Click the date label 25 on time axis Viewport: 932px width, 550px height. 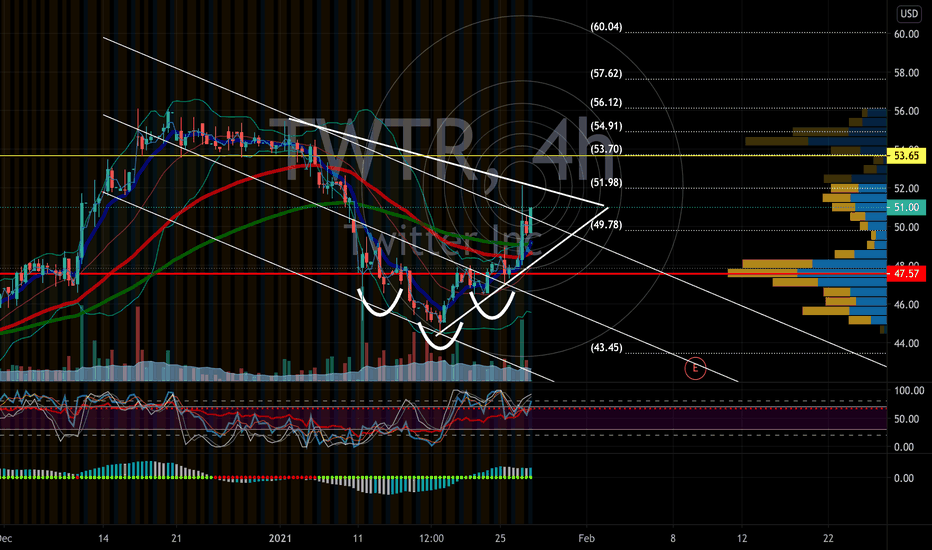(500, 539)
